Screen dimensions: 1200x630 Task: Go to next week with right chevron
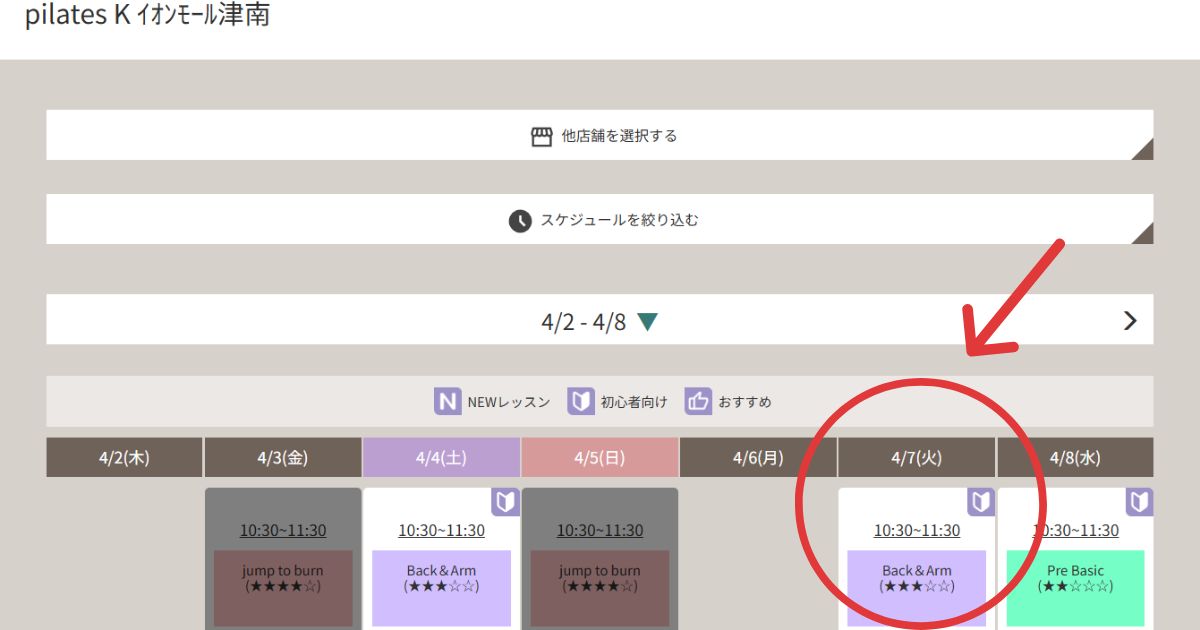click(1130, 321)
